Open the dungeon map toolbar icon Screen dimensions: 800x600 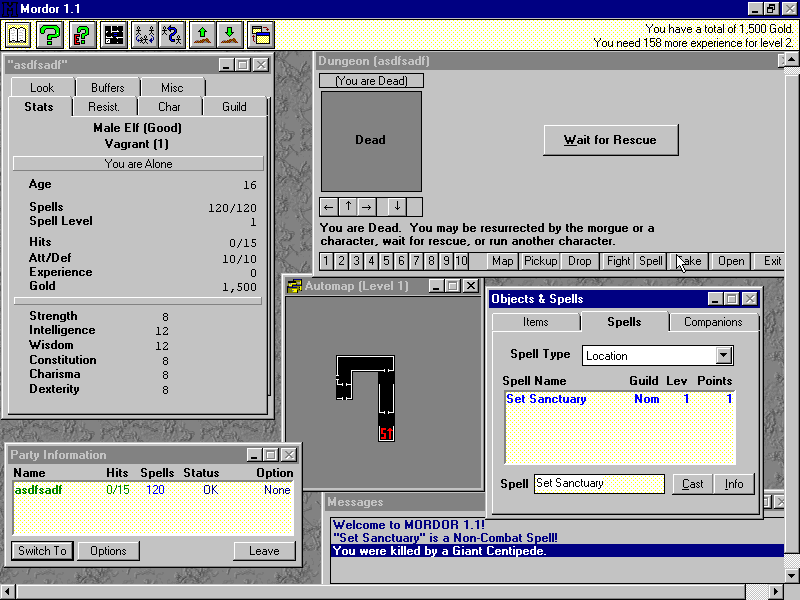[x=114, y=35]
